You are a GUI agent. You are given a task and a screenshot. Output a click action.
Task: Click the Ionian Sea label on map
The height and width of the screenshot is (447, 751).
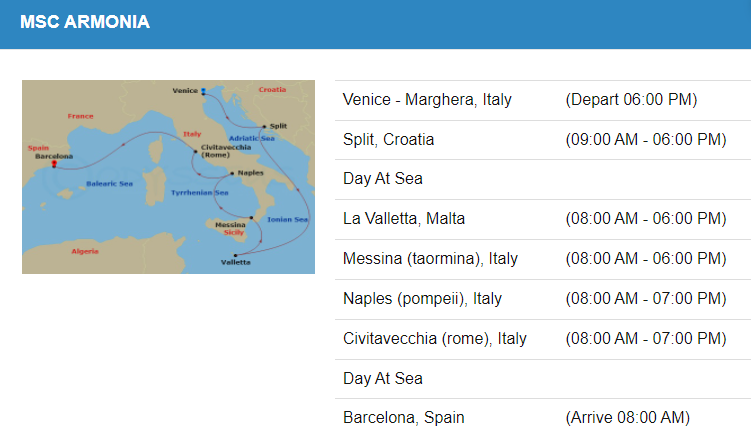tap(287, 219)
